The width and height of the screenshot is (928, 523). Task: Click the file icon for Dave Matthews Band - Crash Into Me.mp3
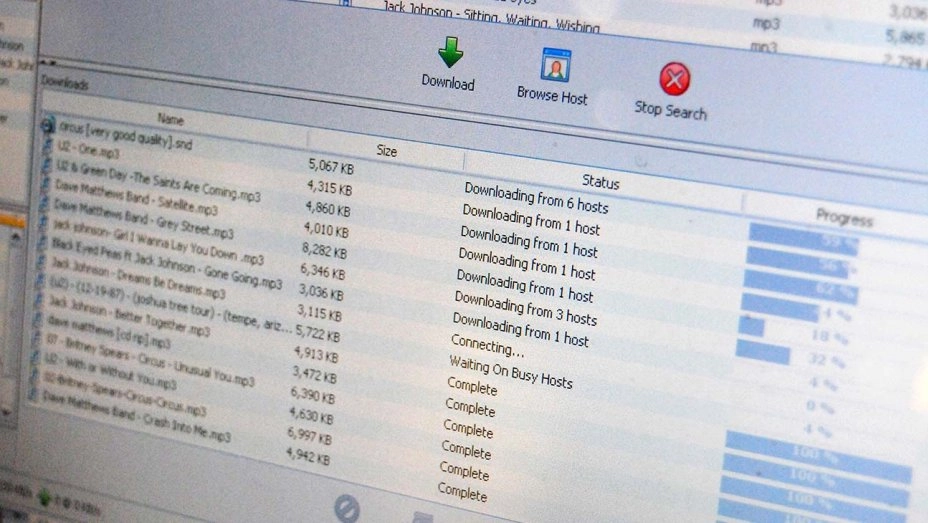(33, 394)
